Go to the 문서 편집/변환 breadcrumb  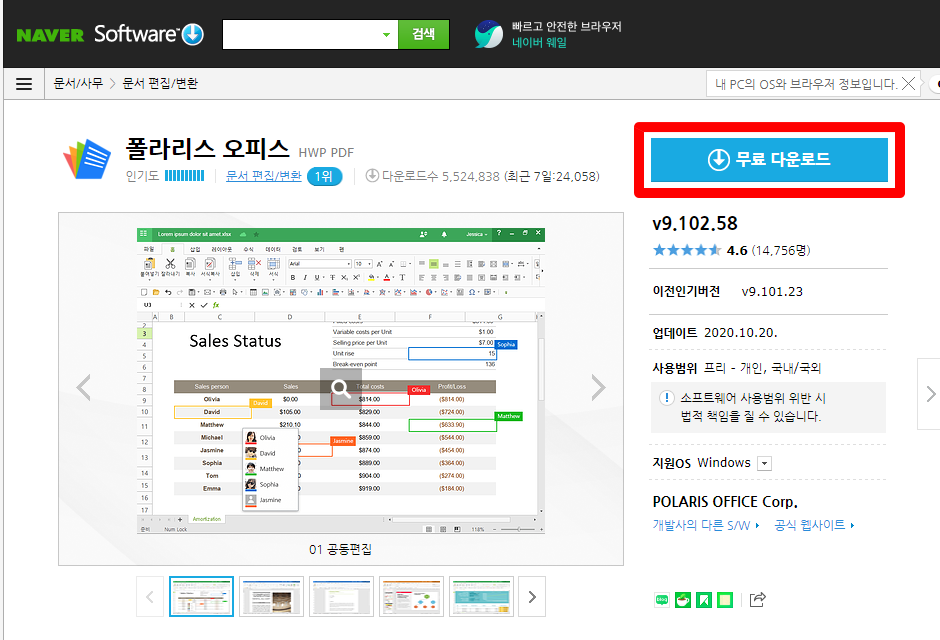[159, 83]
